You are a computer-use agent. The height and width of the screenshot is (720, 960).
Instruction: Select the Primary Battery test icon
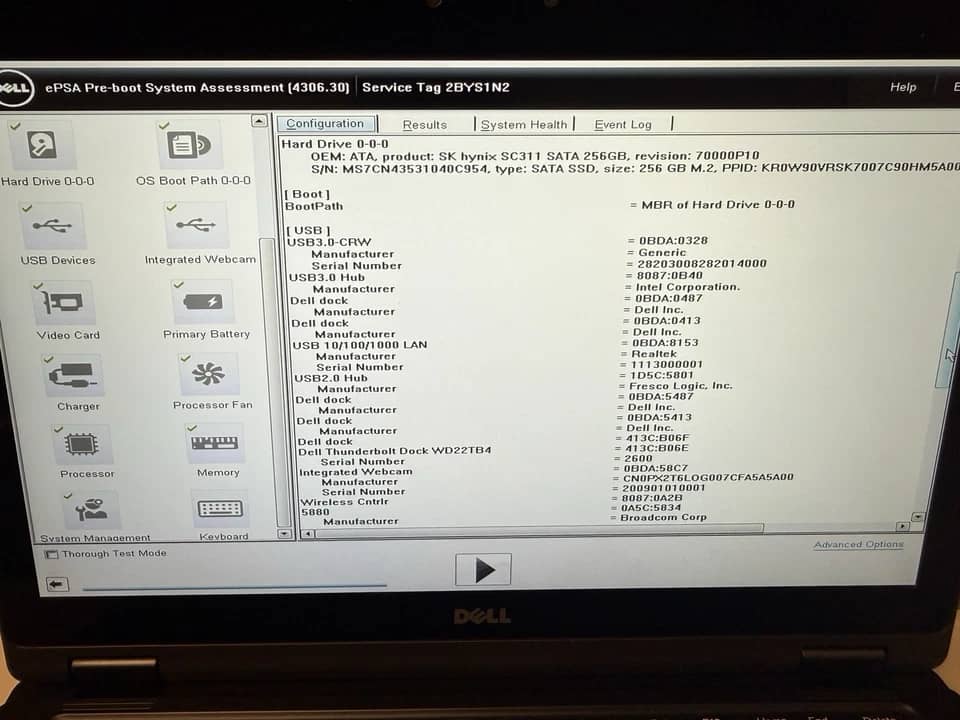tap(203, 301)
